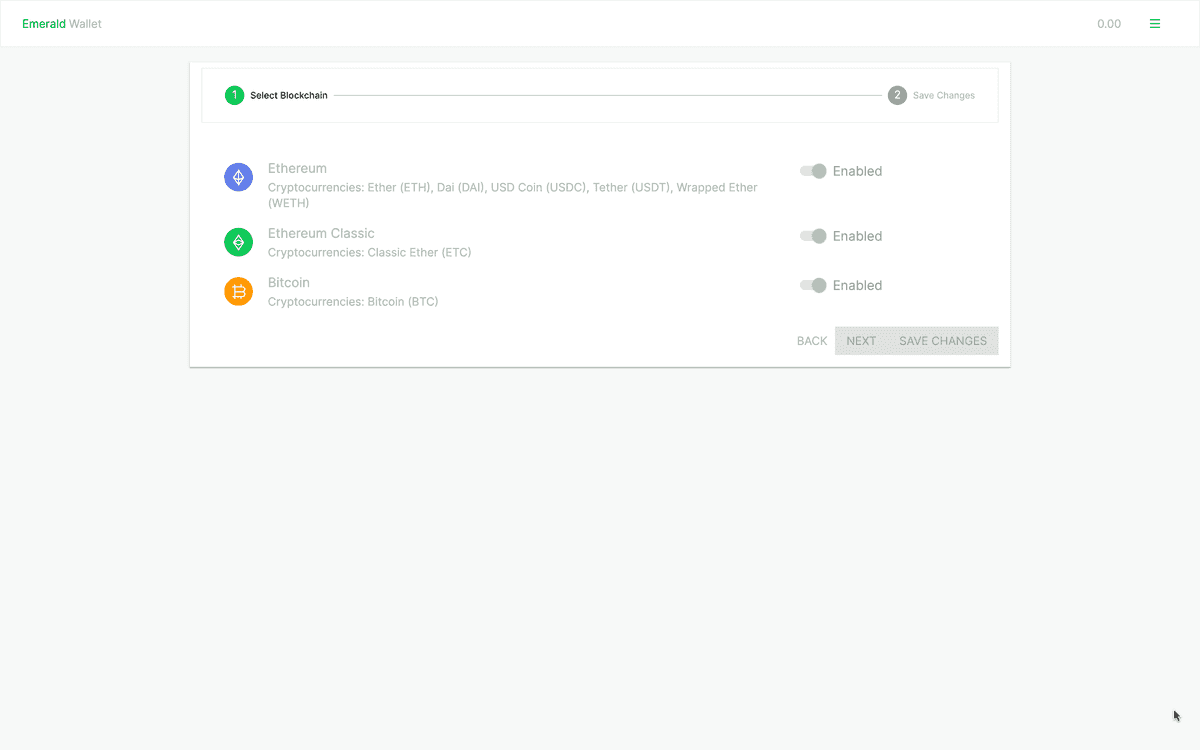Screen dimensions: 1200x750
Task: Click the step 1 circle icon
Action: point(234,96)
